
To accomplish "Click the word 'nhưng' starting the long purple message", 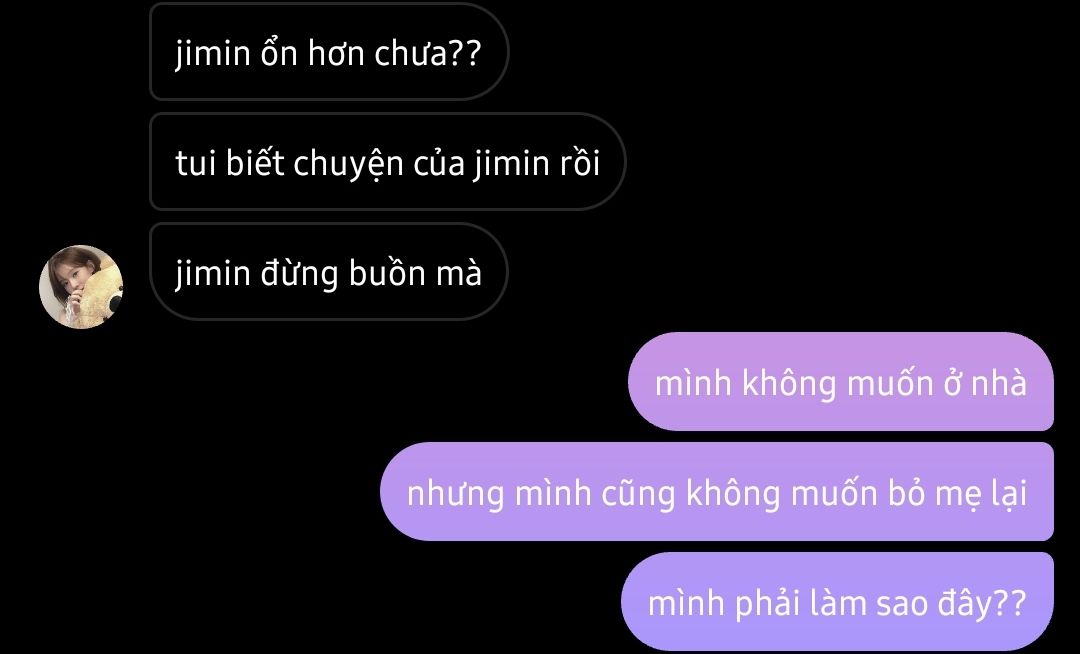I will click(455, 495).
